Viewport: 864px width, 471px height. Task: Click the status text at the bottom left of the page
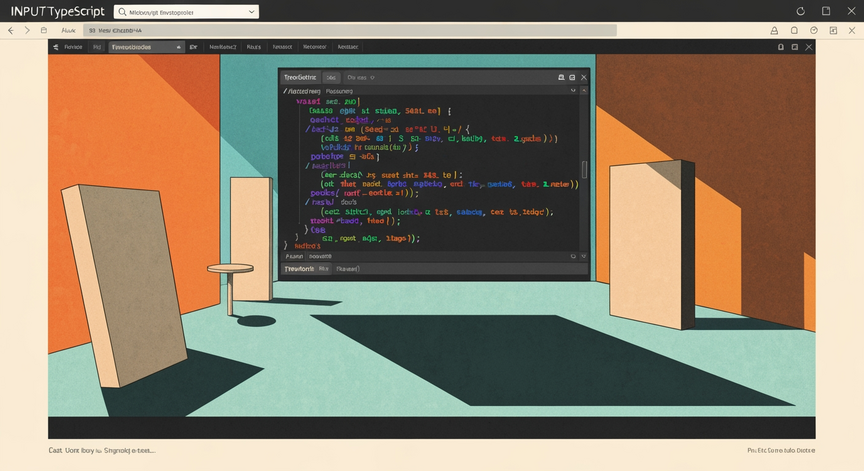(x=102, y=451)
